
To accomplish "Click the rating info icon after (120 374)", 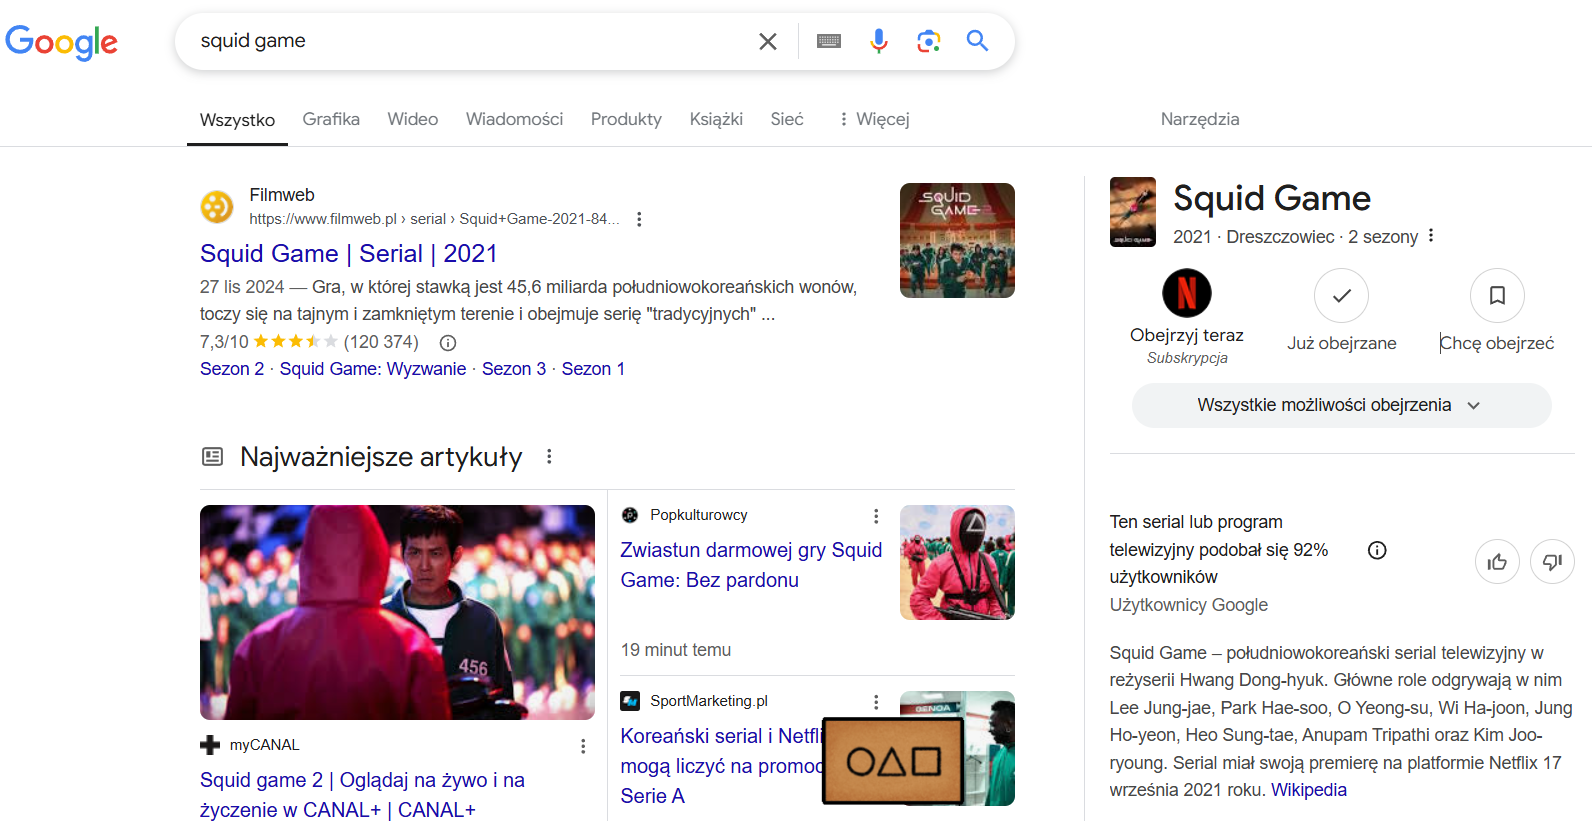I will click(x=448, y=342).
